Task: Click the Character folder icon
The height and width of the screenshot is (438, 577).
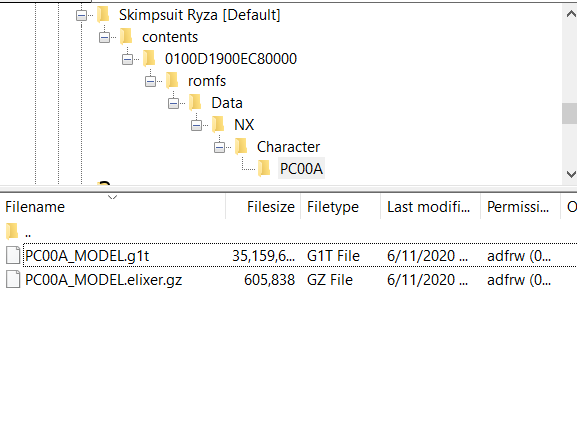Action: pyautogui.click(x=241, y=146)
